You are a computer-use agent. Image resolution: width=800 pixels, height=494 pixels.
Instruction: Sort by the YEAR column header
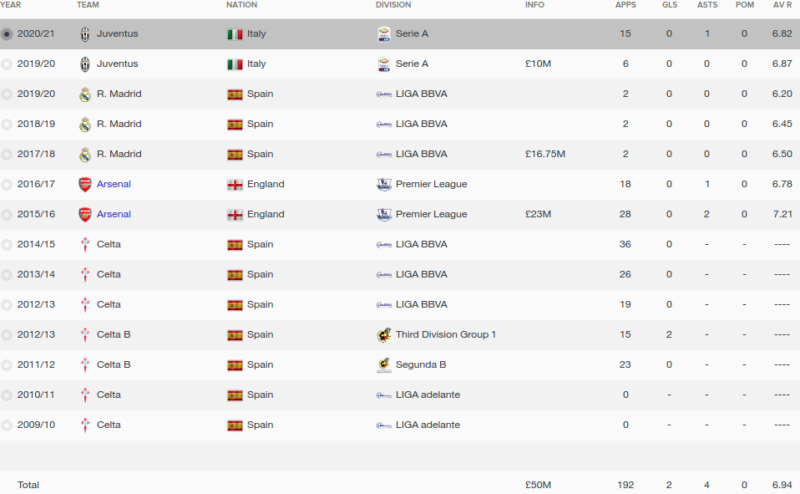tap(11, 5)
